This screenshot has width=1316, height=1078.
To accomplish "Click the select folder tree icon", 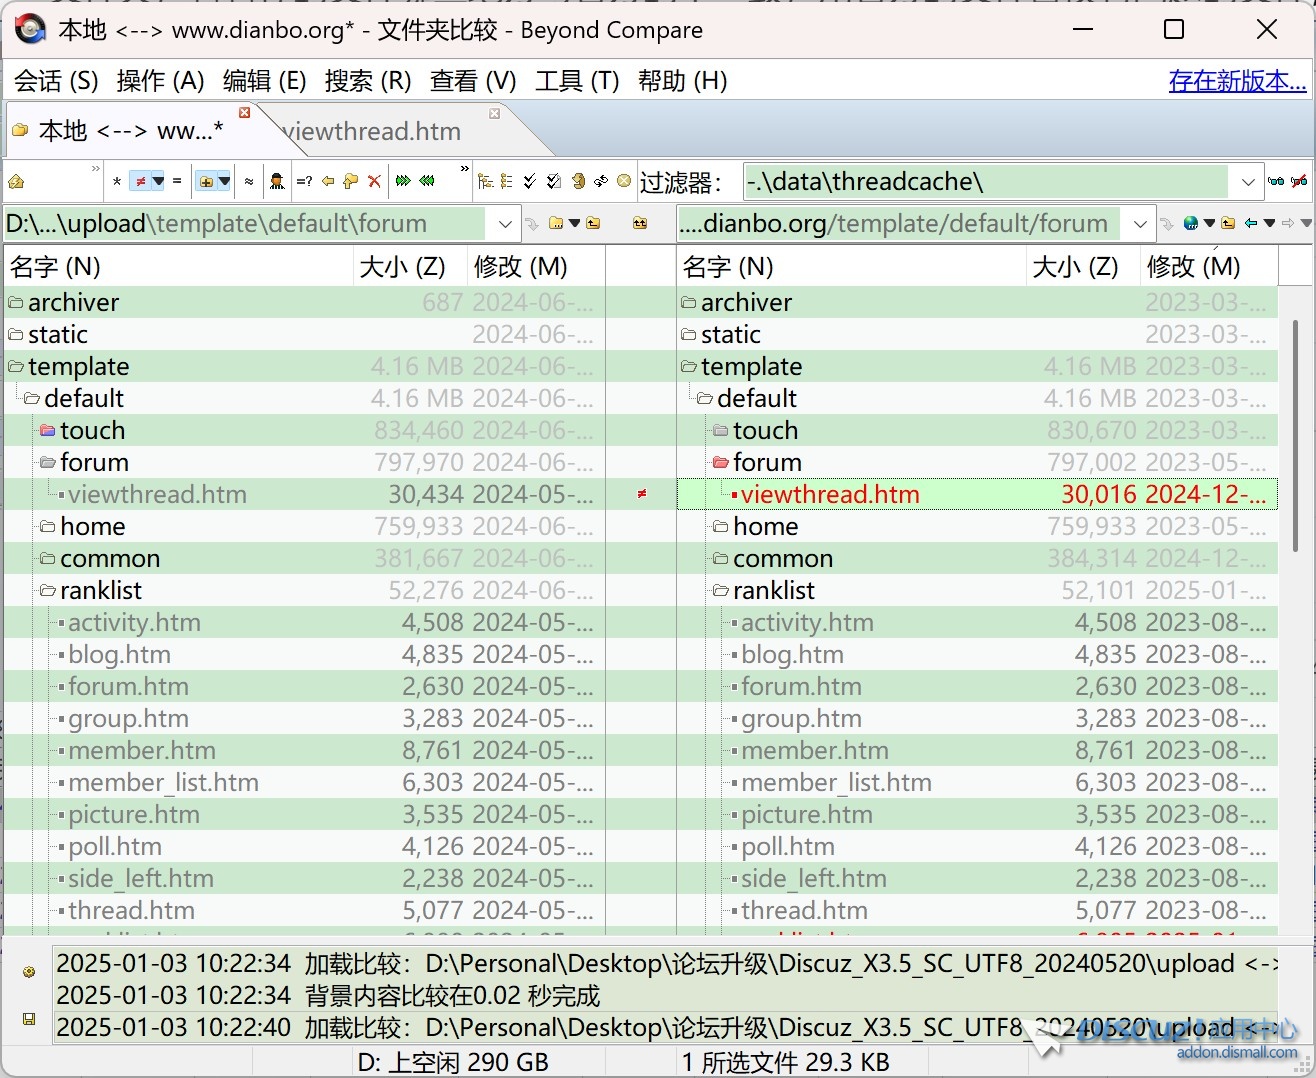I will click(485, 181).
